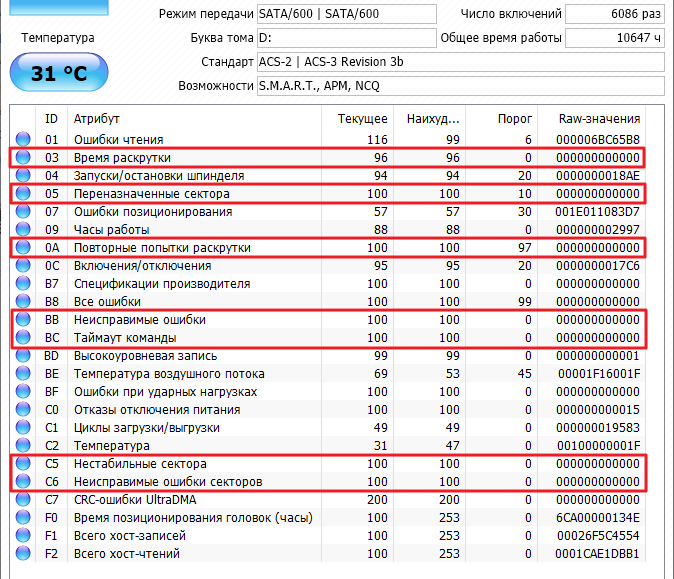Click the Raw-значения column header
This screenshot has height=579, width=674.
pos(599,119)
